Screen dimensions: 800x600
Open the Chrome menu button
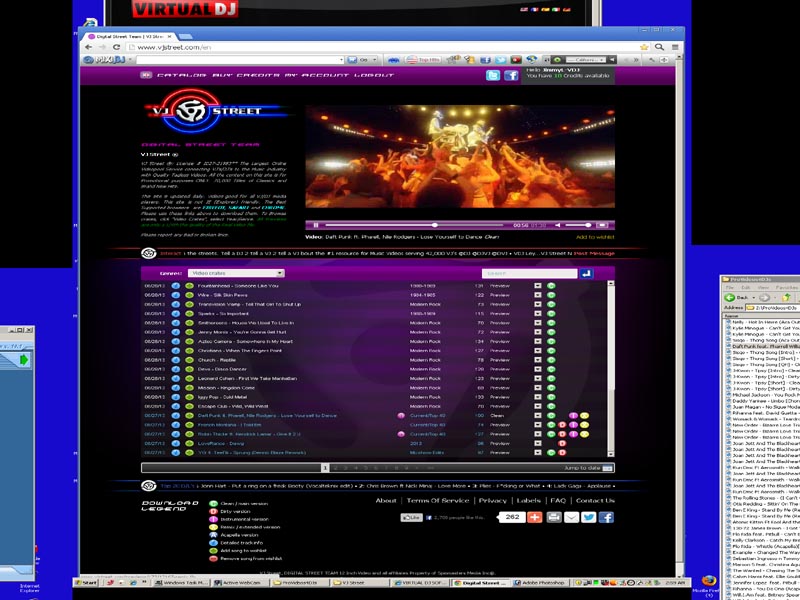coord(674,47)
